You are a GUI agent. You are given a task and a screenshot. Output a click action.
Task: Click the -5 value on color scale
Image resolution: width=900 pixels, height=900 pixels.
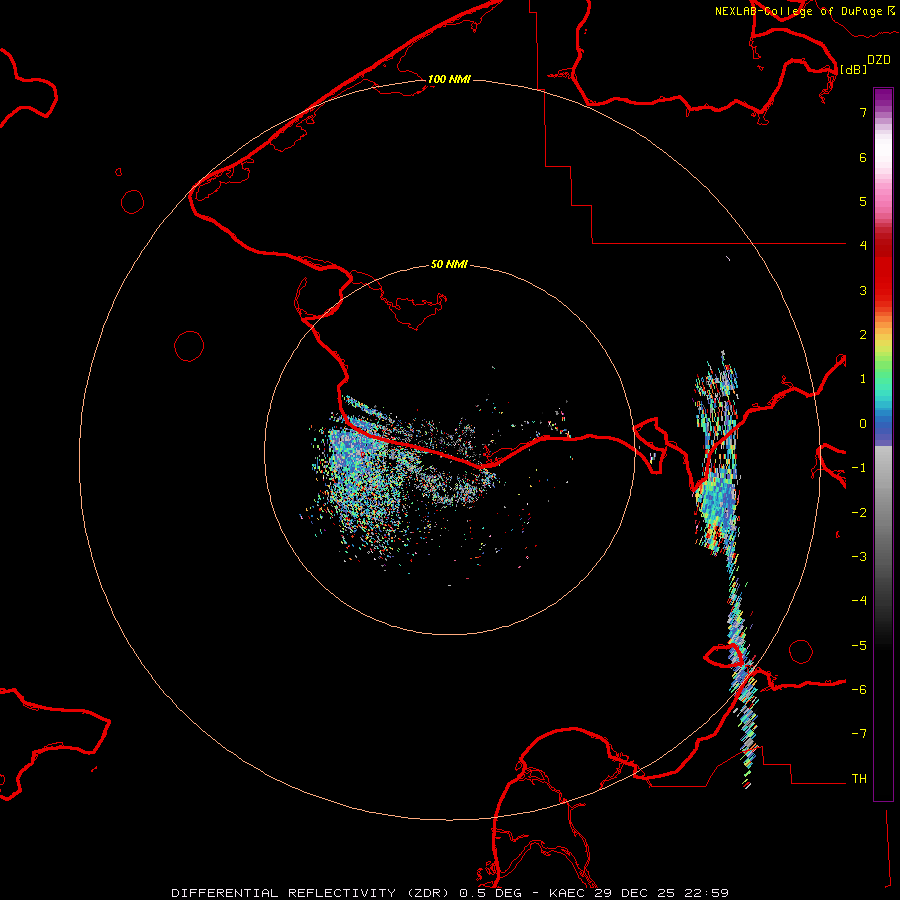[x=859, y=645]
